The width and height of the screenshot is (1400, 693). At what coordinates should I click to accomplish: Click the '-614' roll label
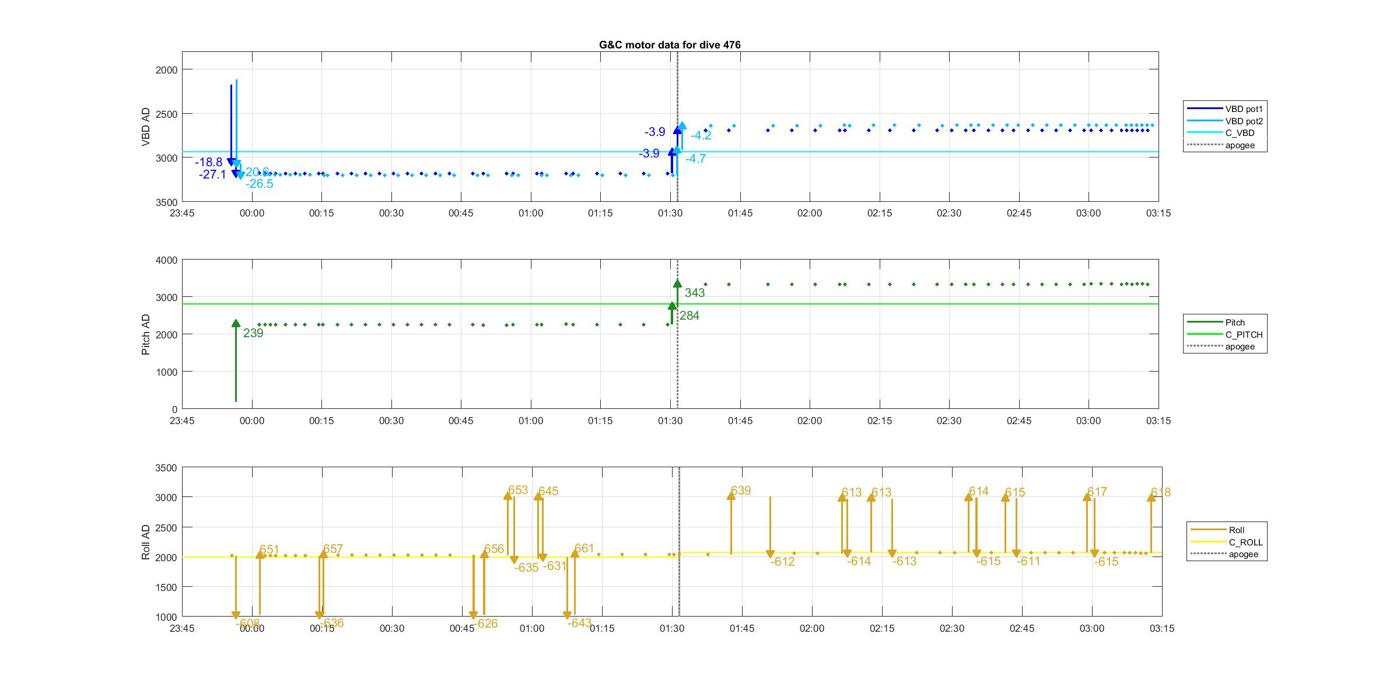click(859, 562)
